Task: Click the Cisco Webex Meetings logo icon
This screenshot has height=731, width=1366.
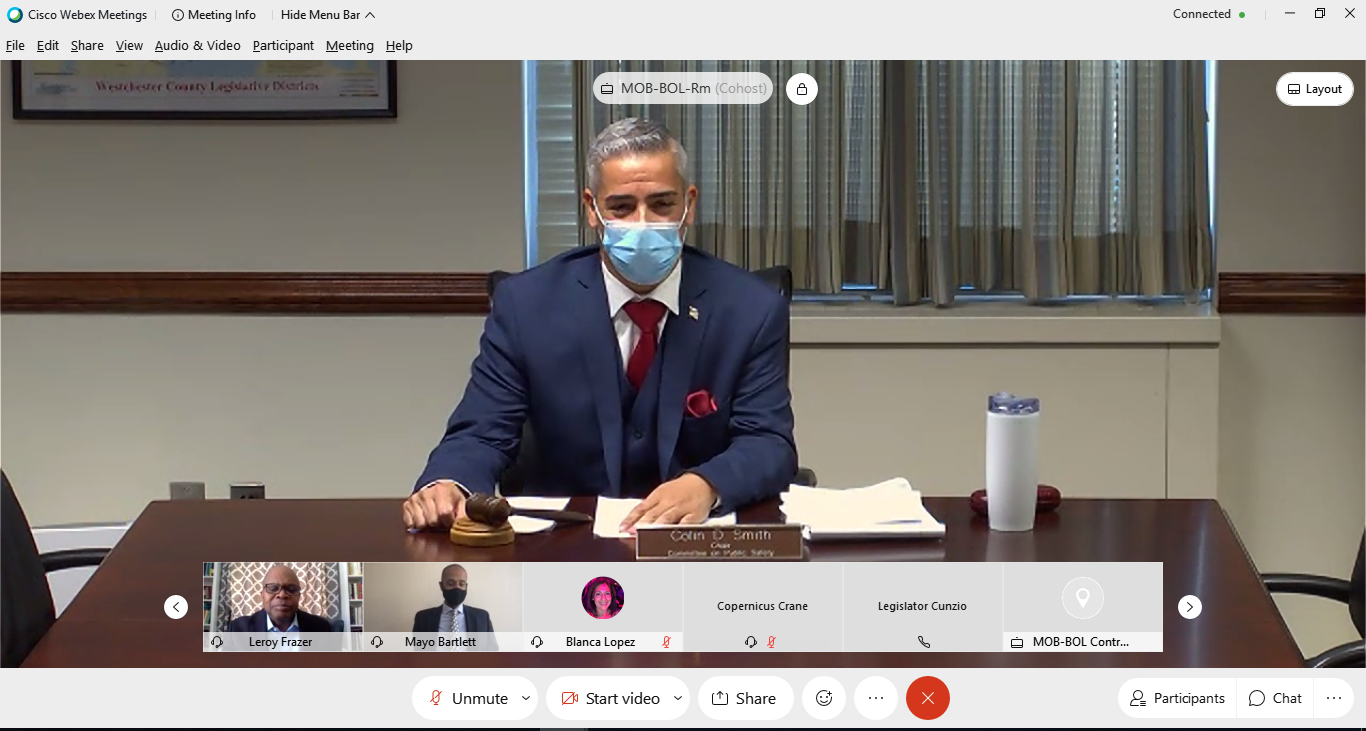Action: (x=15, y=15)
